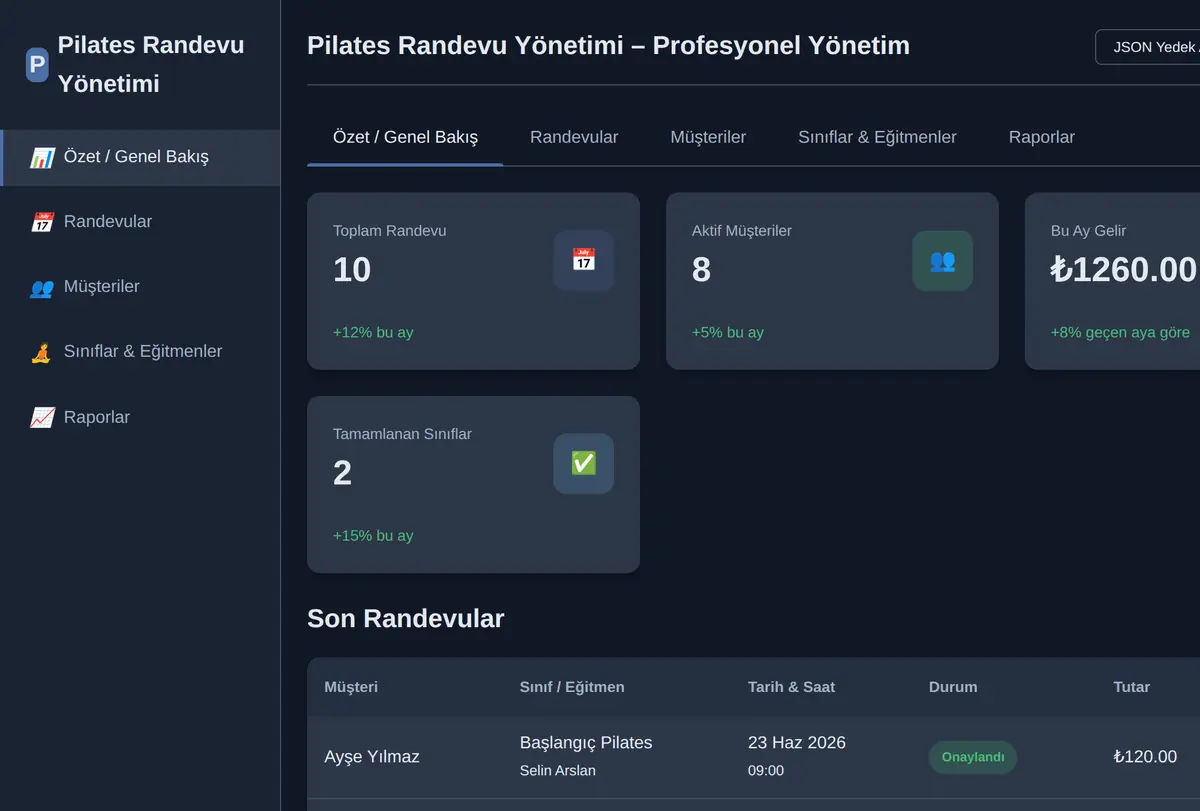The height and width of the screenshot is (811, 1200).
Task: Click the +8% geçen aya göre label
Action: [1120, 333]
